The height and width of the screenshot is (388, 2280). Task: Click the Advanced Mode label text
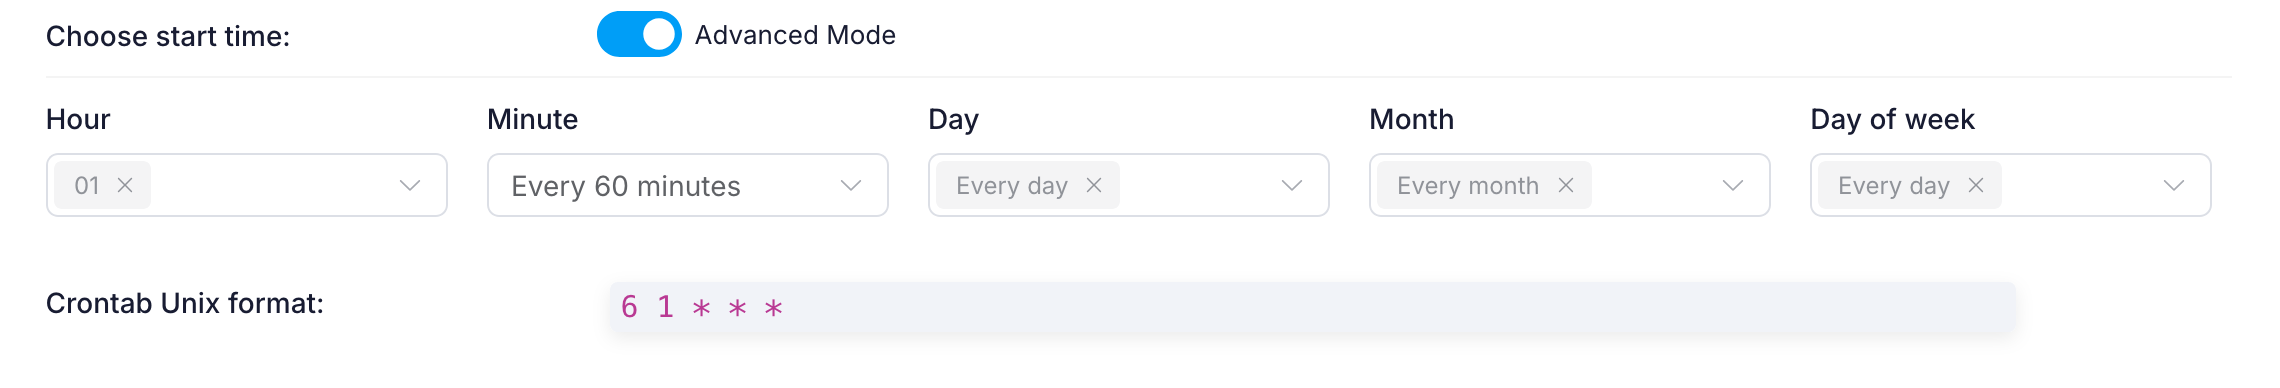click(795, 35)
